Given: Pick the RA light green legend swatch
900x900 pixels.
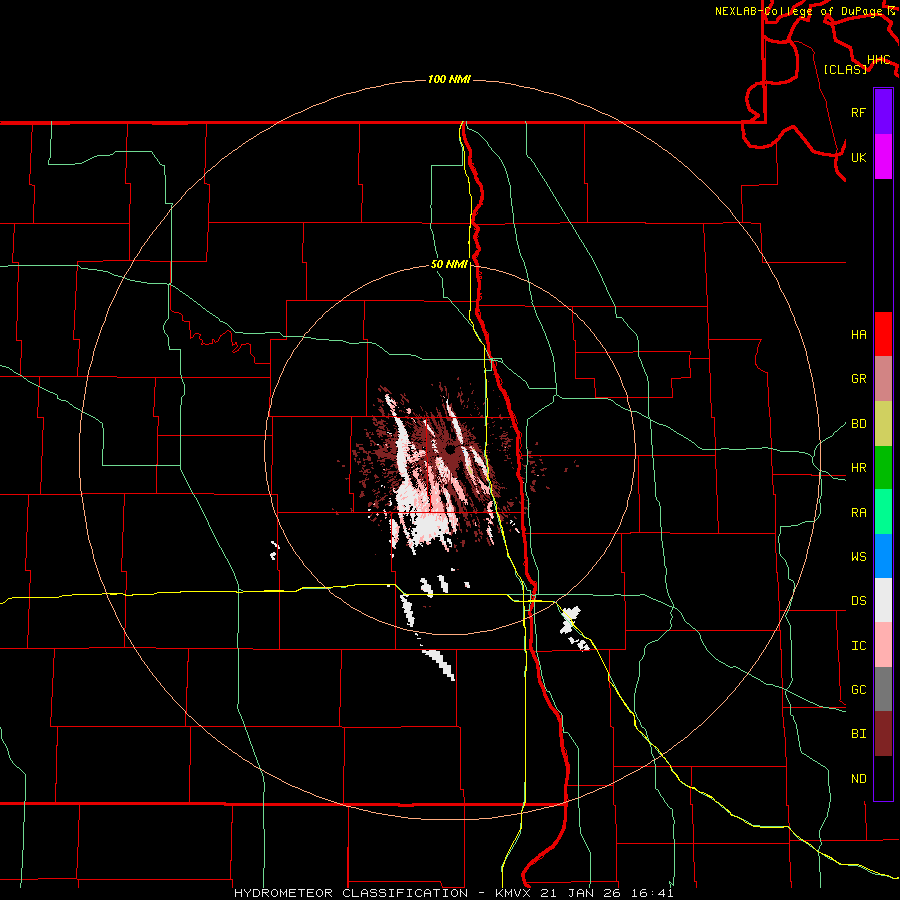Looking at the screenshot, I should tap(883, 512).
